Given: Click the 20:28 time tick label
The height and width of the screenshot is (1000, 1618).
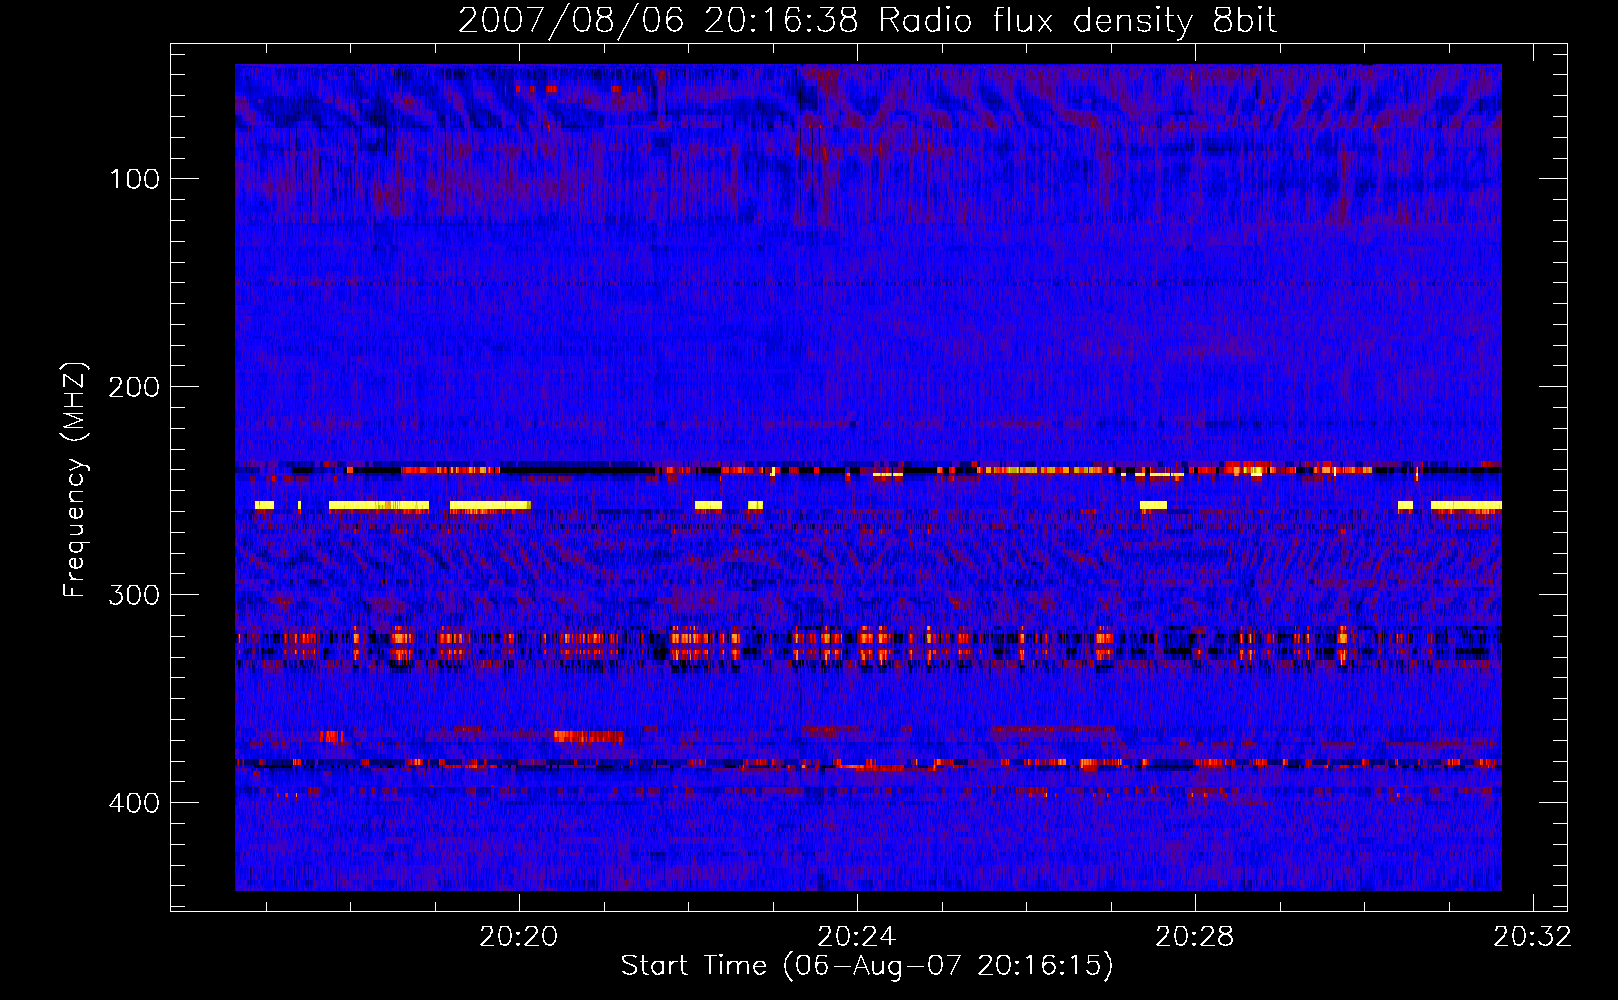Looking at the screenshot, I should [x=1194, y=937].
